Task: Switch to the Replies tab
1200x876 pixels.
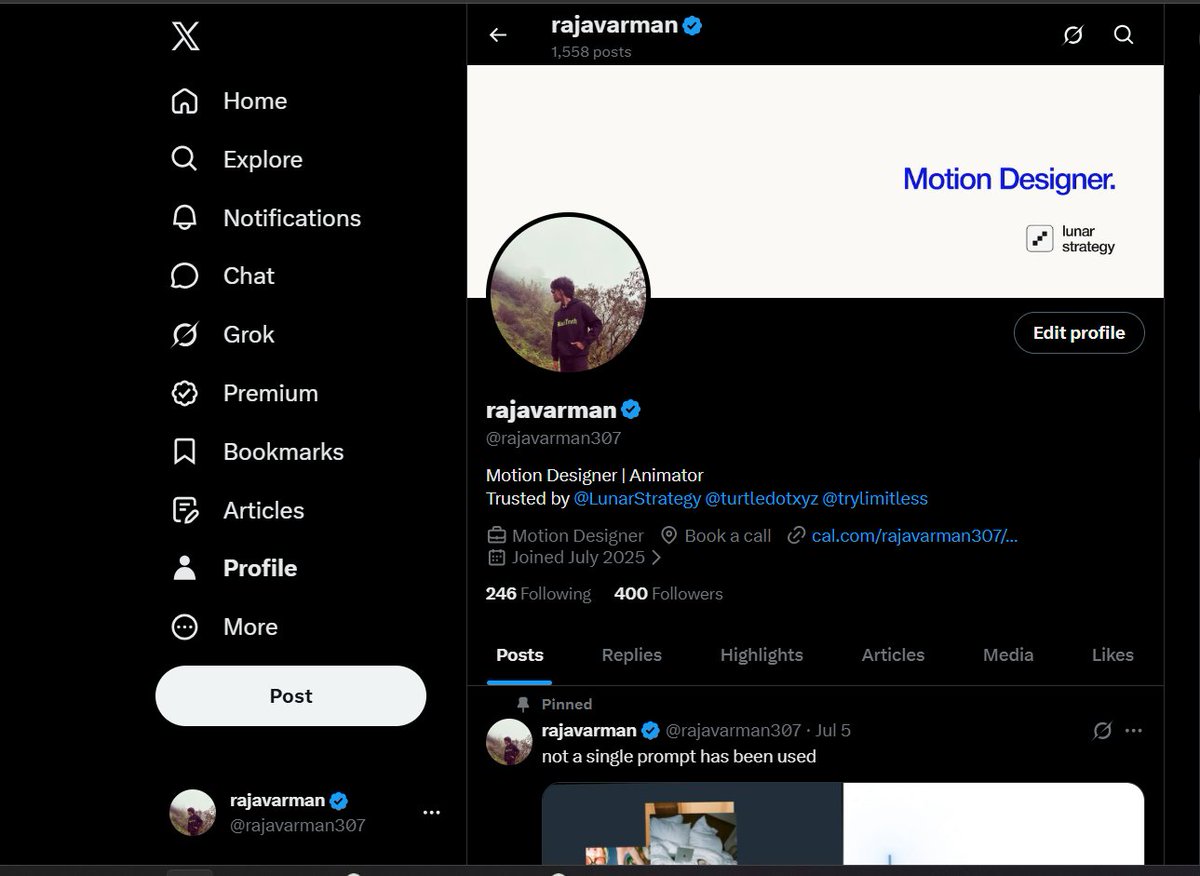Action: point(632,655)
